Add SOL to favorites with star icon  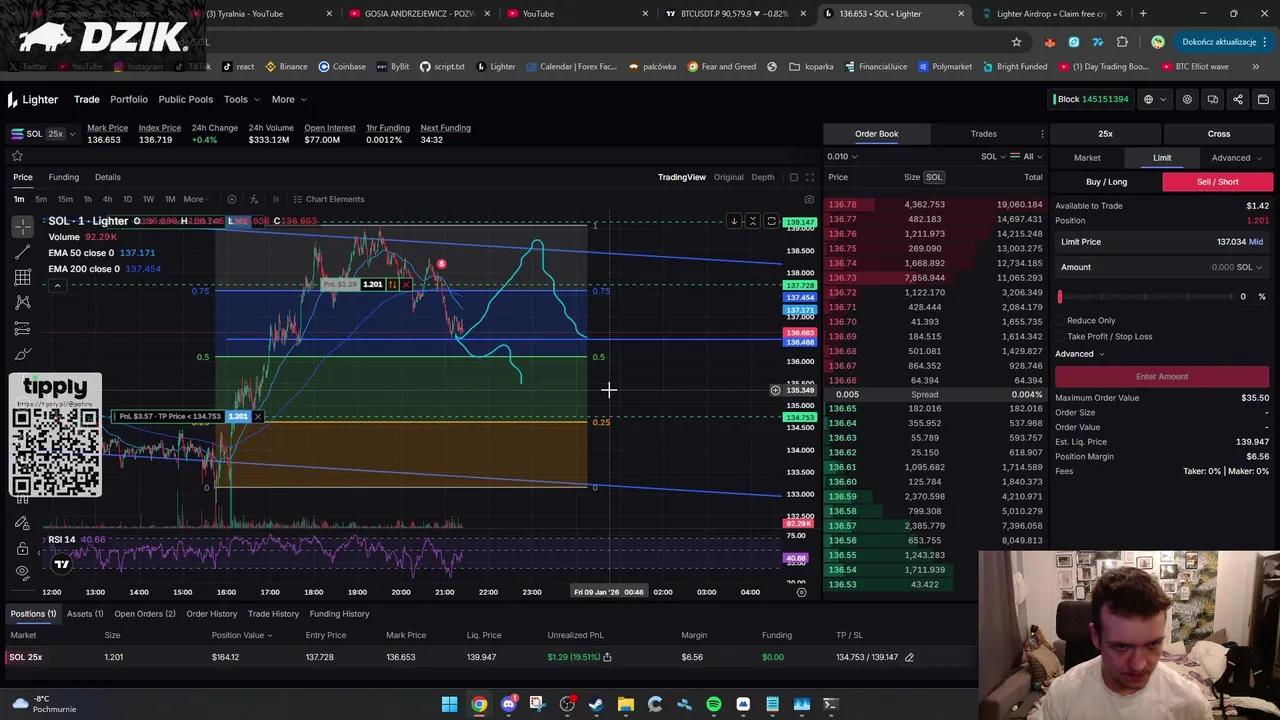[x=17, y=156]
